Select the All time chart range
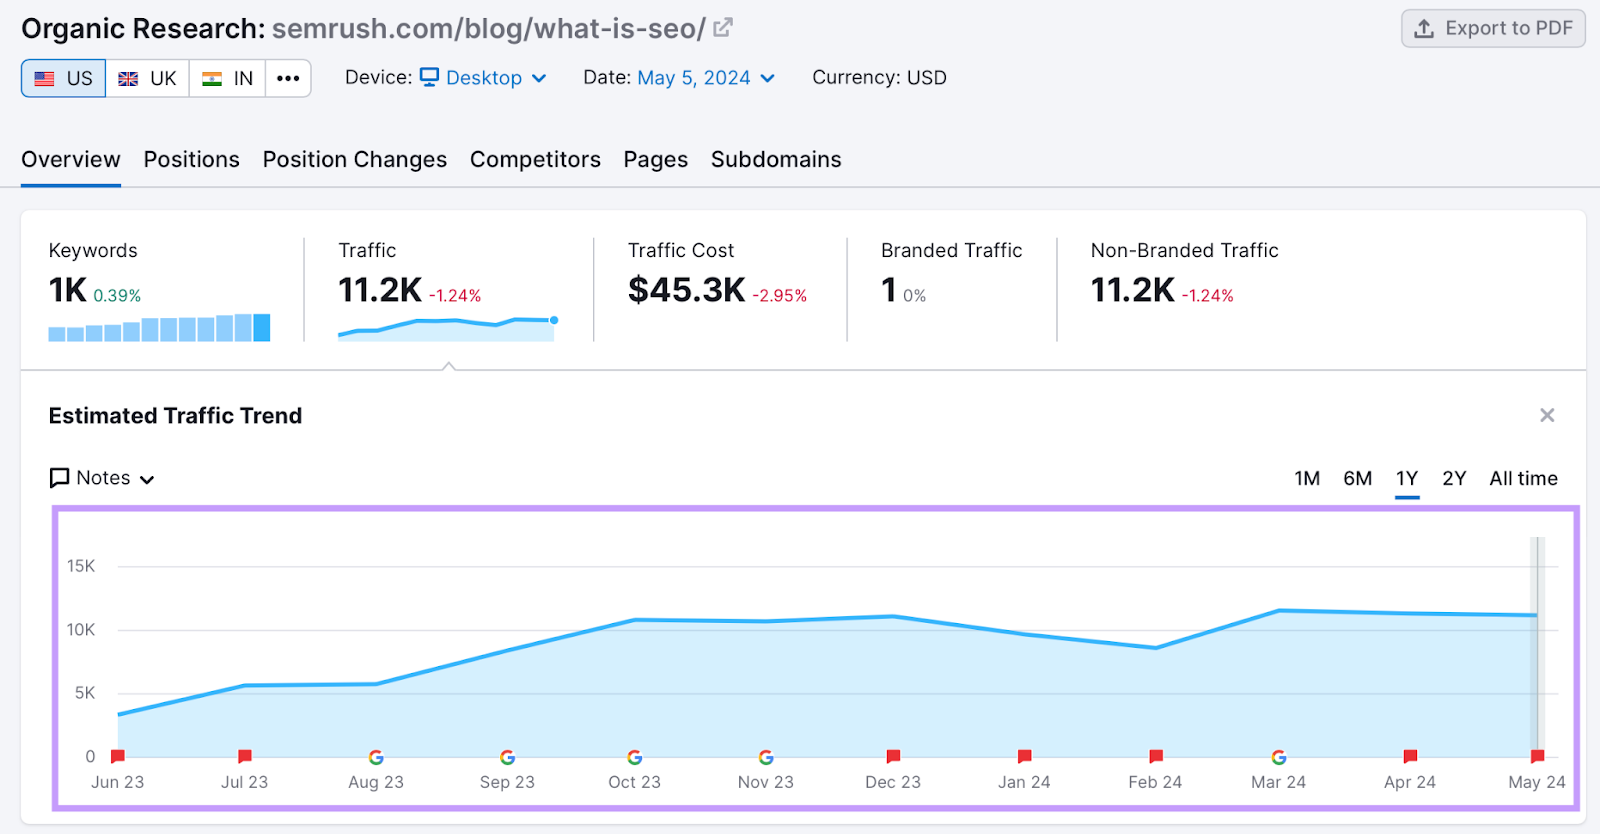 1523,478
